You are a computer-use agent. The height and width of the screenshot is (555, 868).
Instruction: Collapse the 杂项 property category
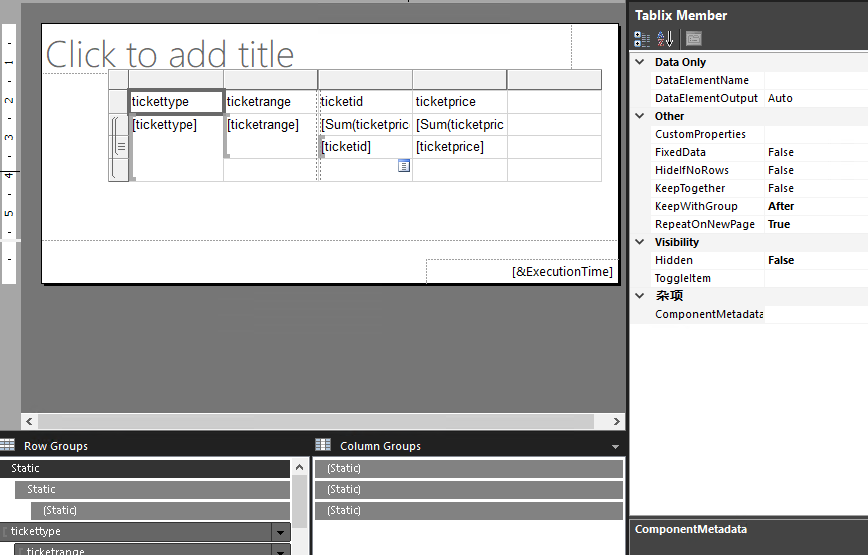pos(640,295)
